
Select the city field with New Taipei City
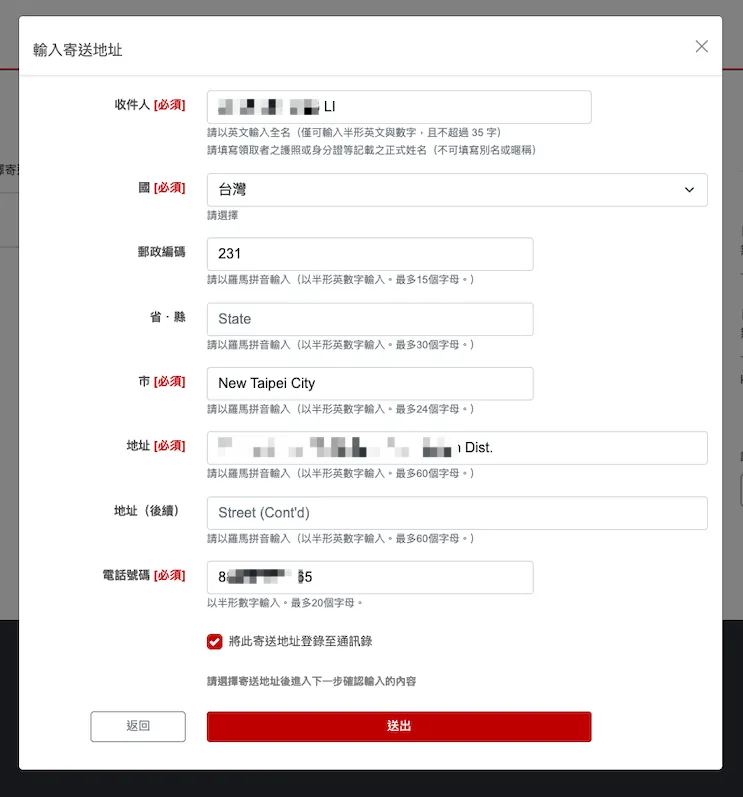[369, 383]
